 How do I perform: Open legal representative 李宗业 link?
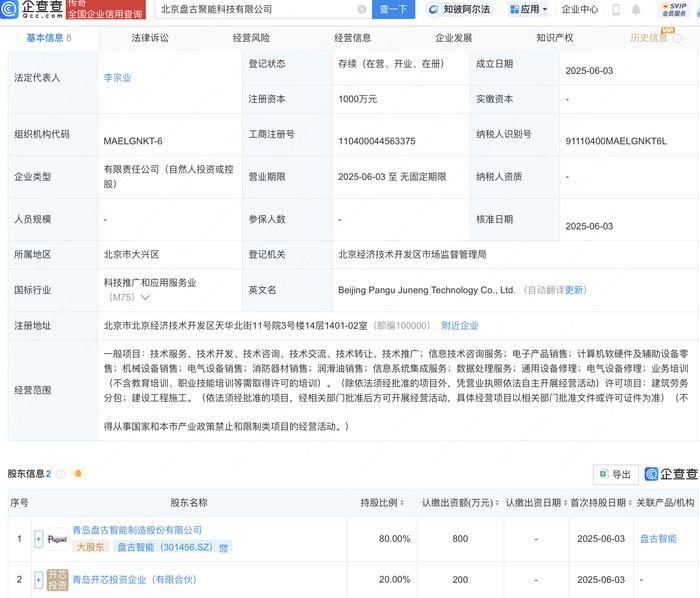tap(117, 78)
